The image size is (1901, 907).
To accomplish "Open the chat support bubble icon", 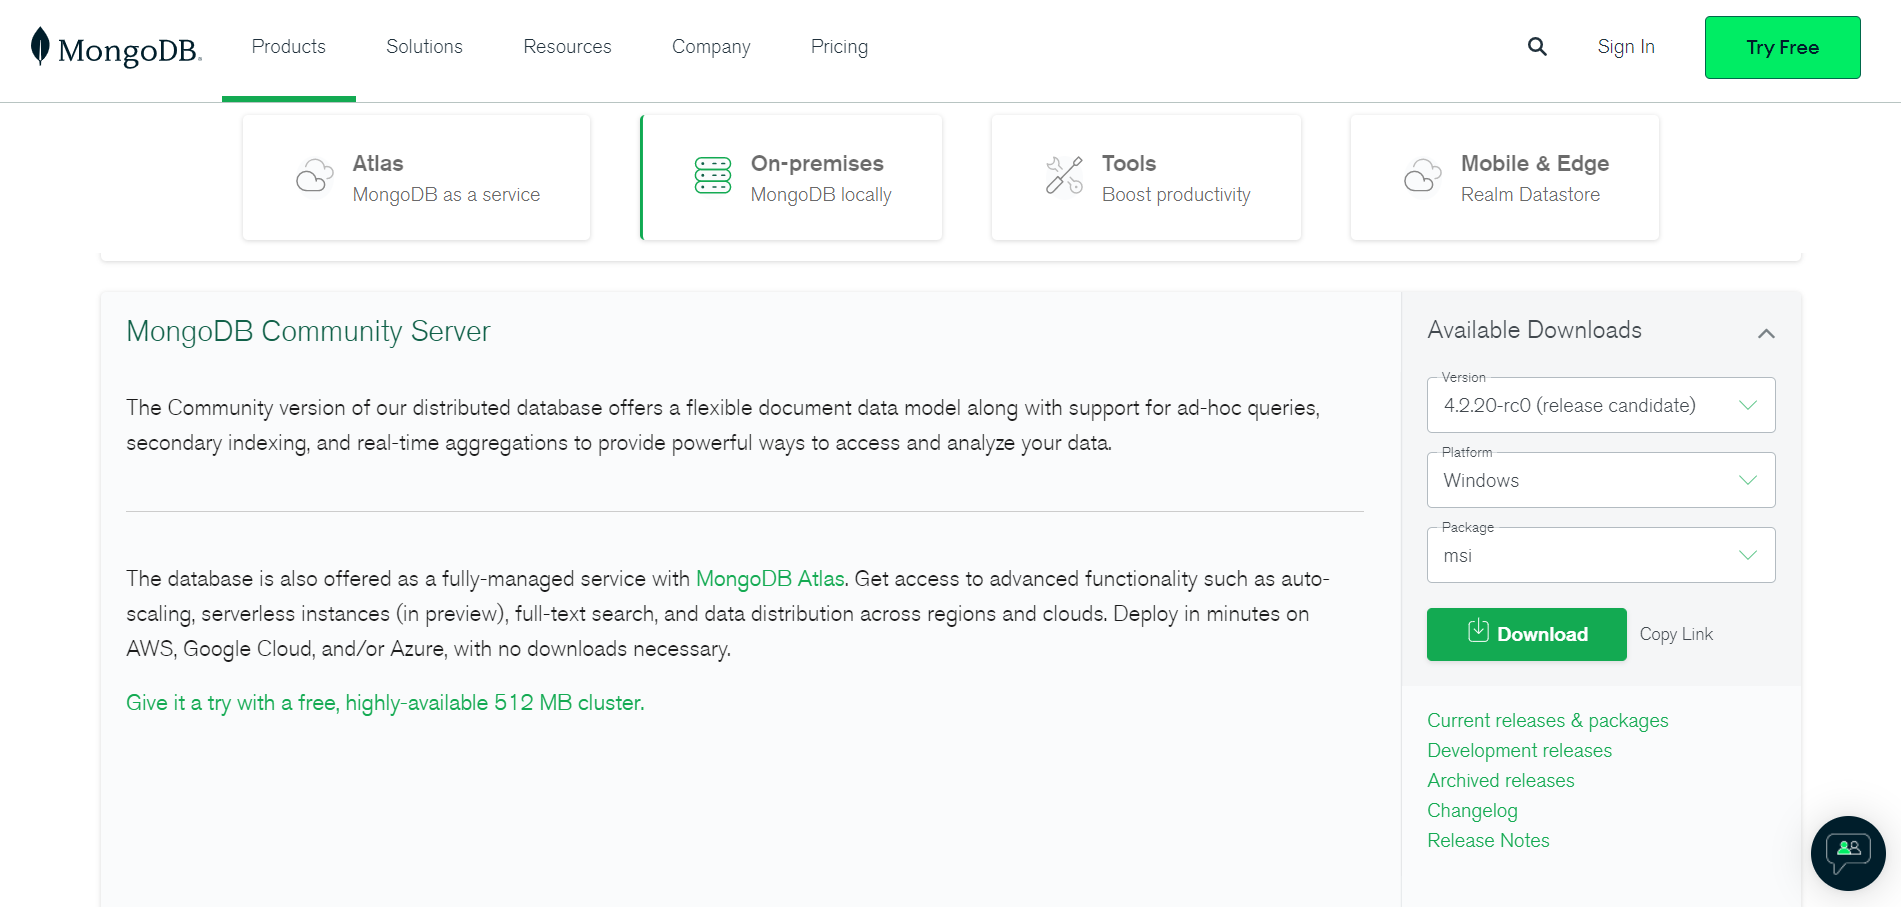I will tap(1848, 853).
